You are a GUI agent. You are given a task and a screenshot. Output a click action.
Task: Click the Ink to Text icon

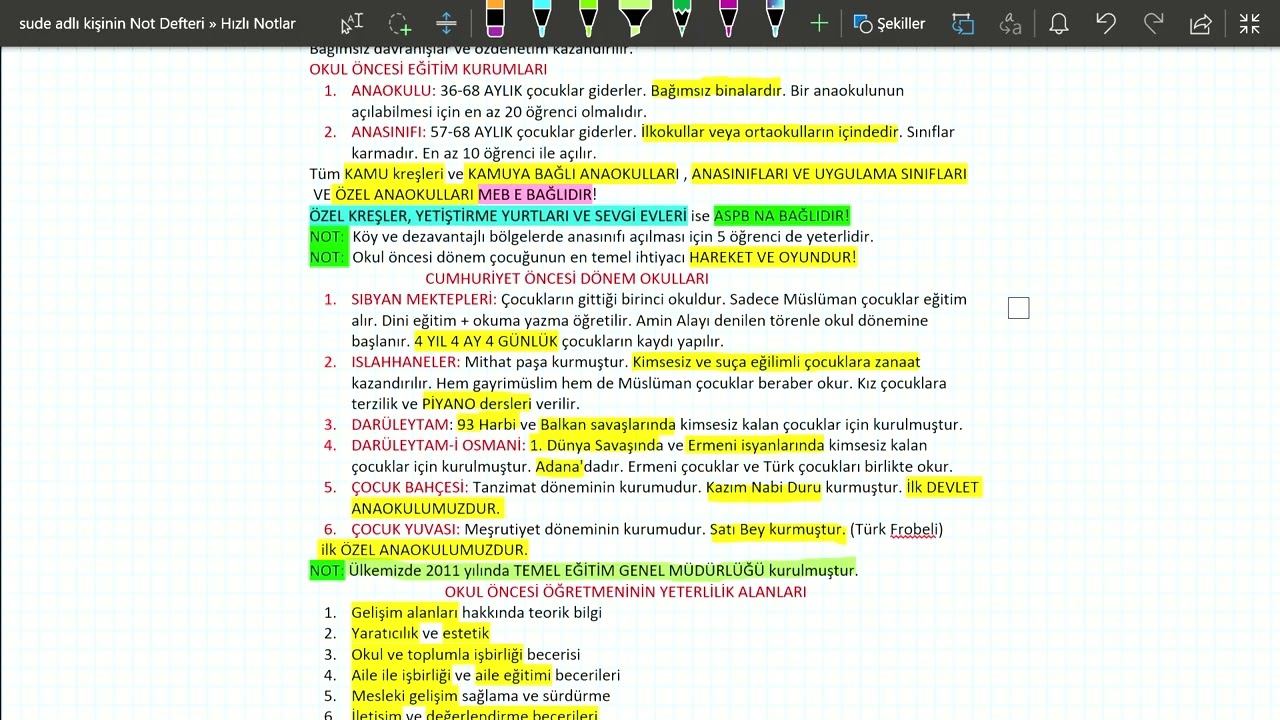[x=1011, y=23]
